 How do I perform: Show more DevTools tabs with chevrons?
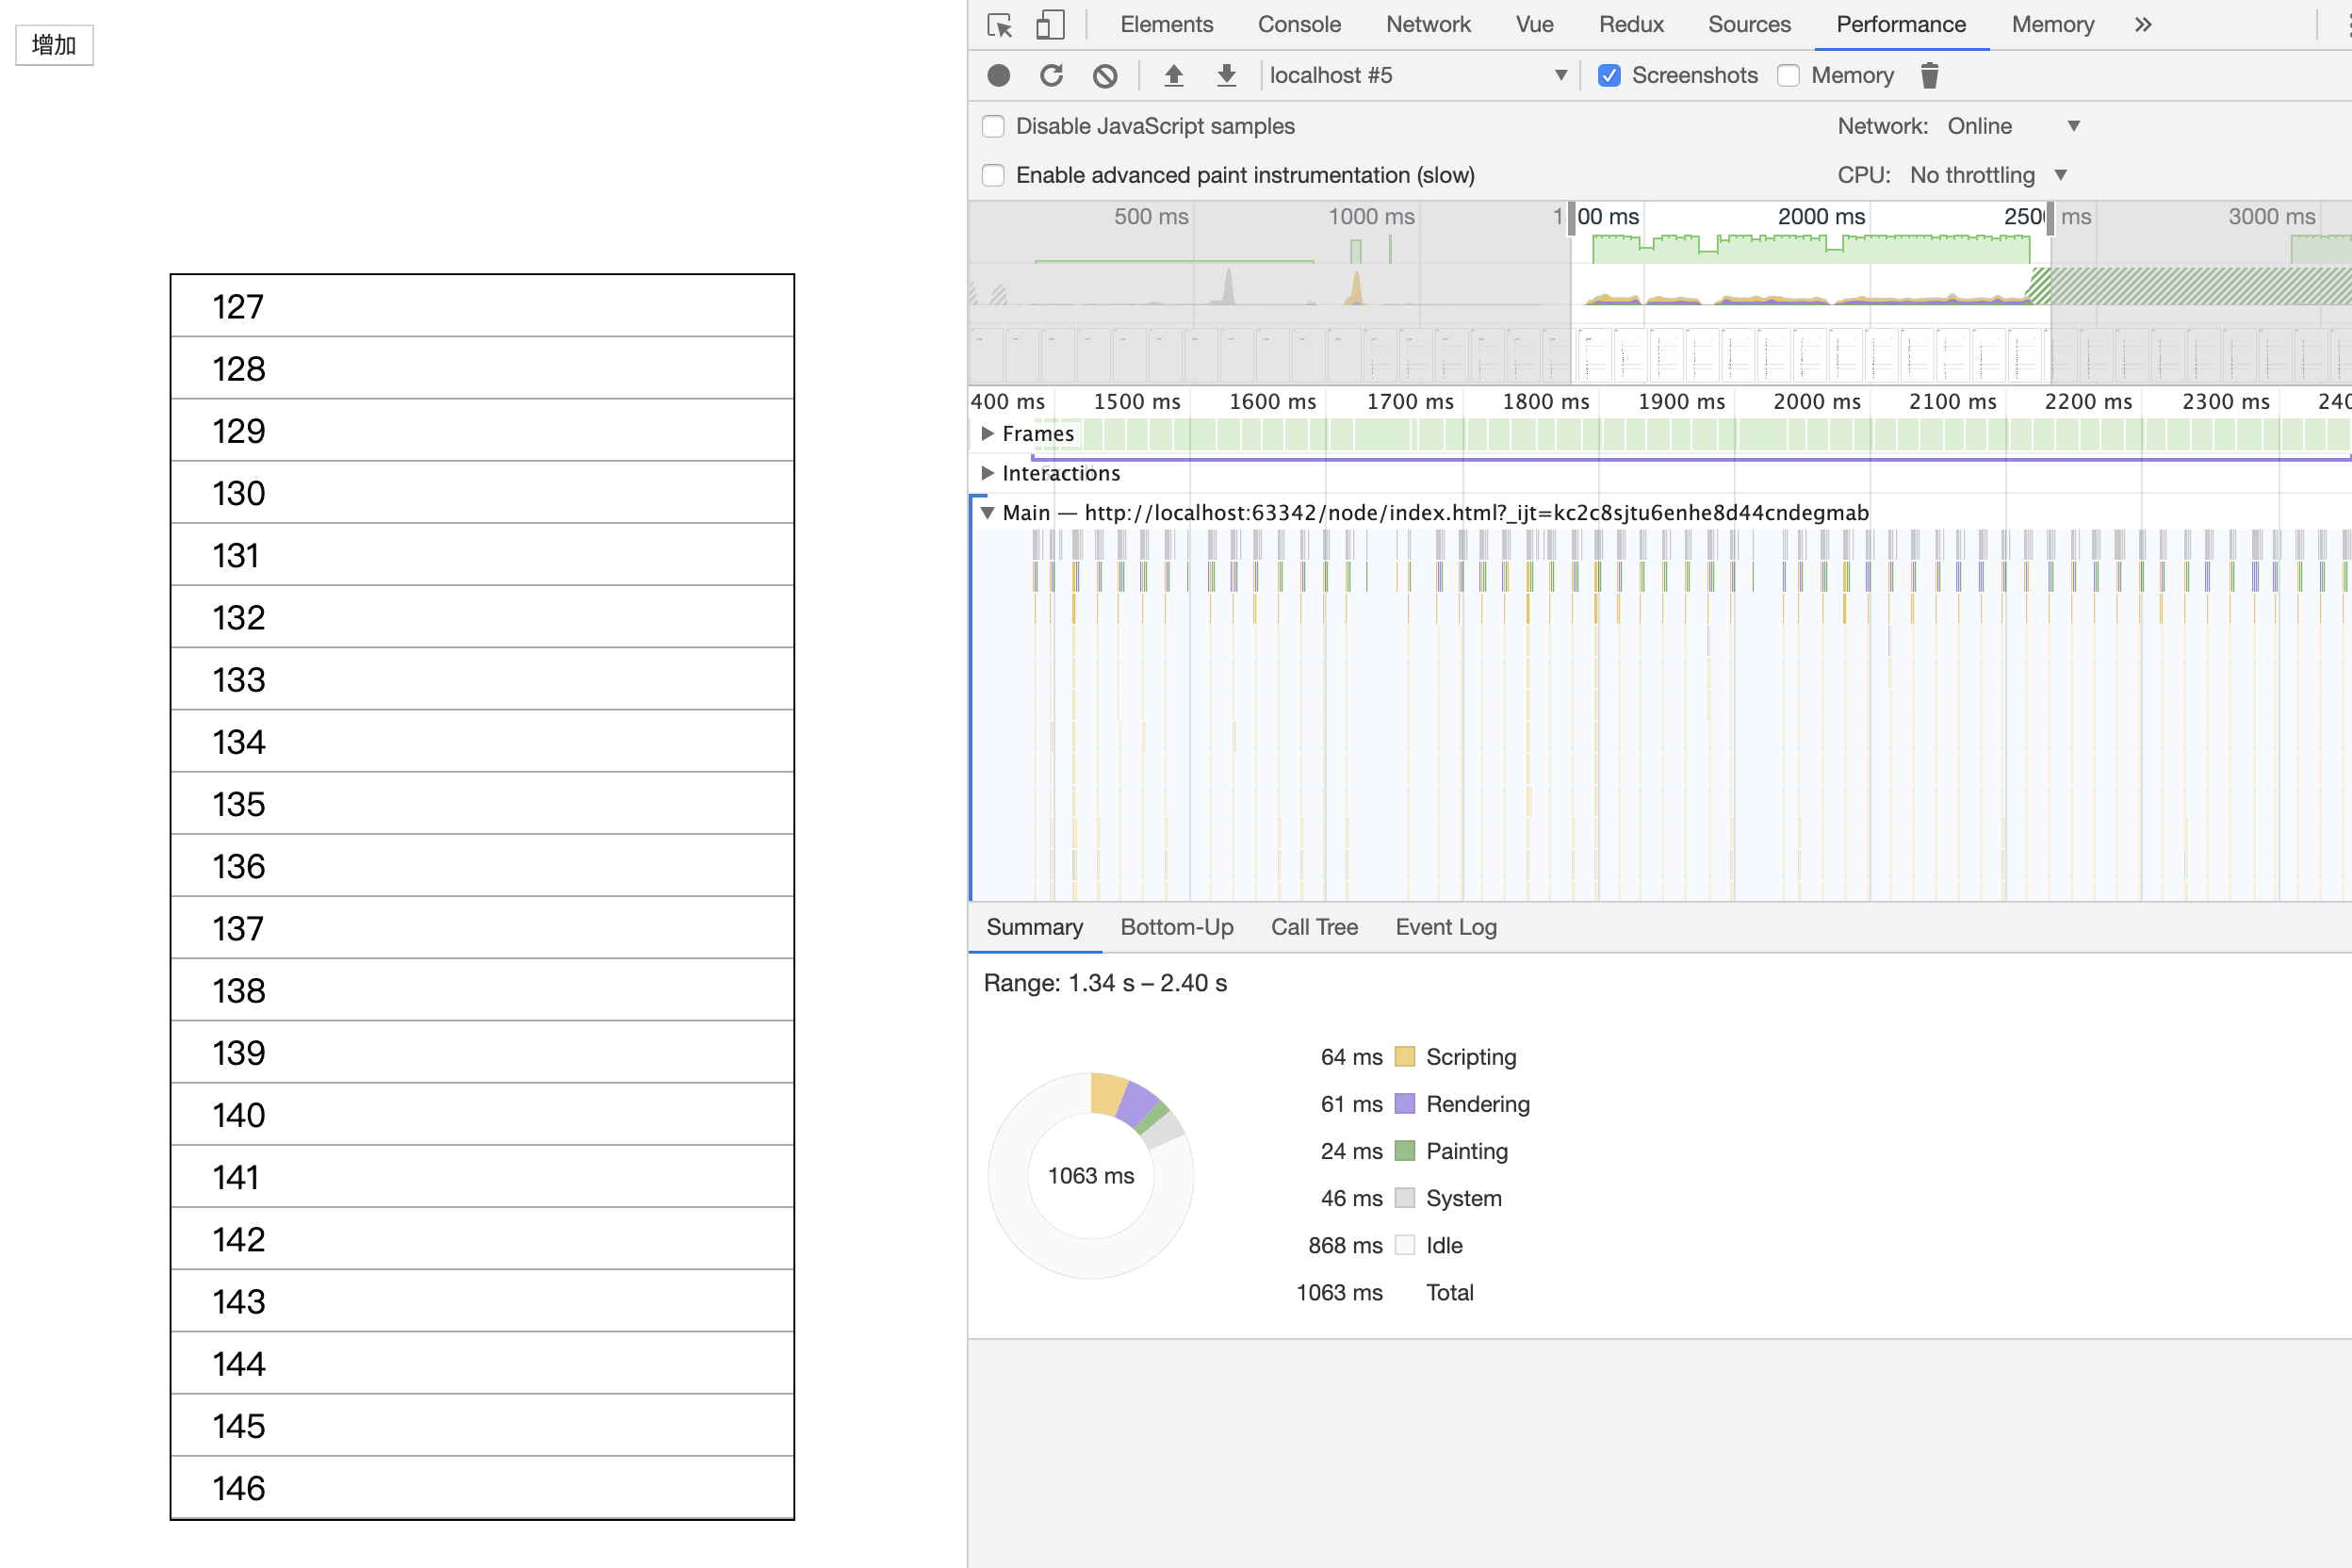[2142, 25]
